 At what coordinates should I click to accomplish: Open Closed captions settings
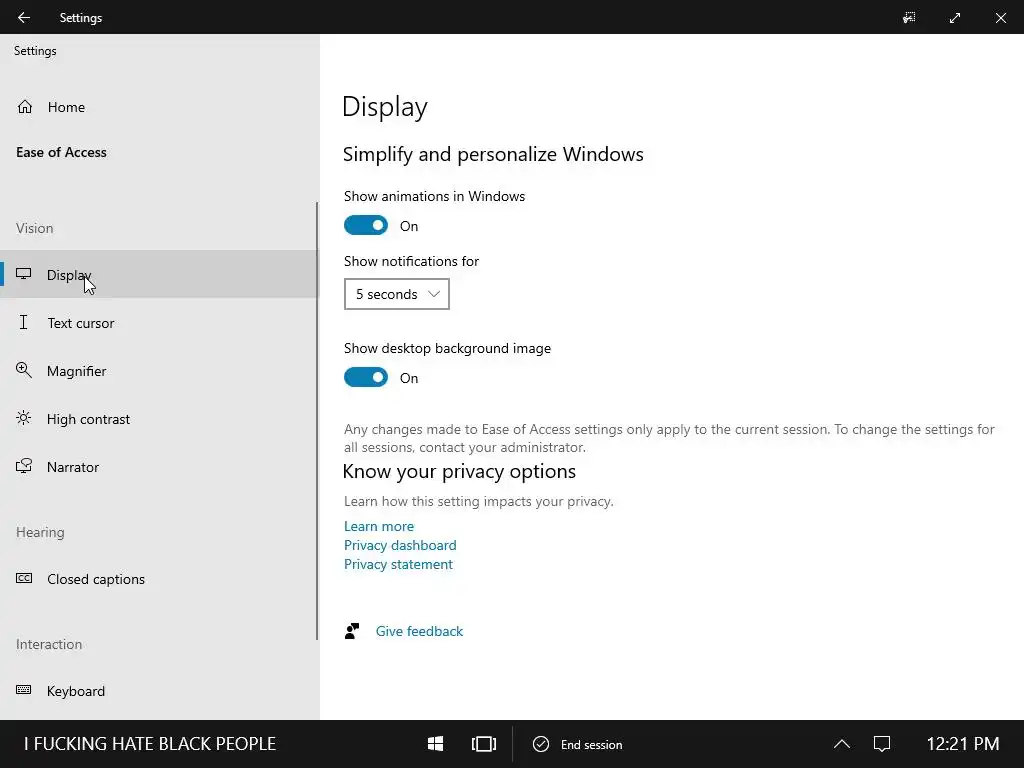pos(159,579)
